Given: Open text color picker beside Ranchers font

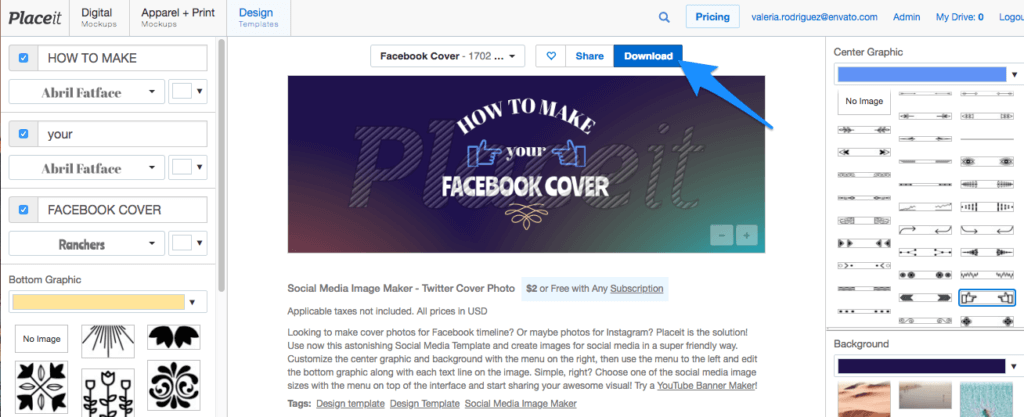Looking at the screenshot, I should point(188,244).
